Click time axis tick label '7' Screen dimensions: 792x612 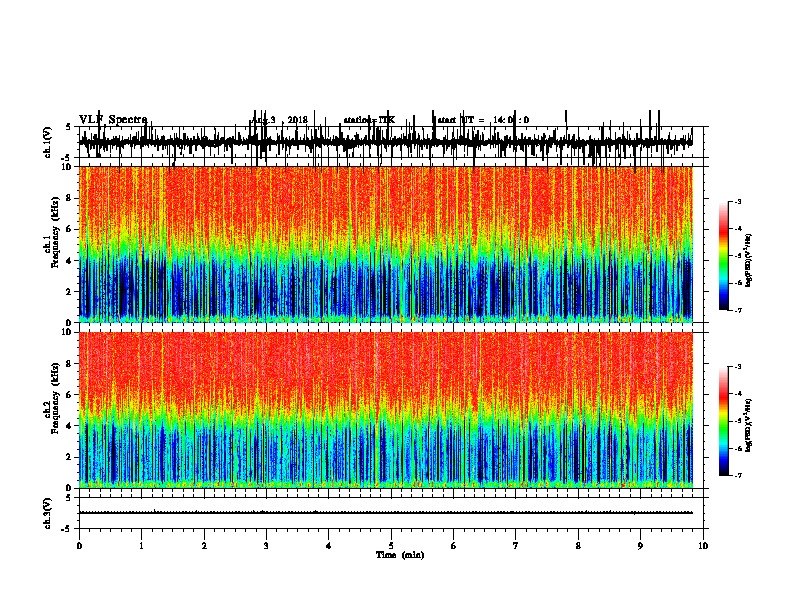(x=516, y=546)
